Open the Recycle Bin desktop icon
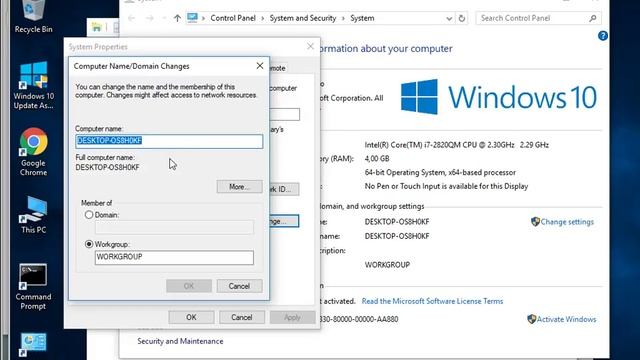Screen dimensions: 640x360 (33, 16)
